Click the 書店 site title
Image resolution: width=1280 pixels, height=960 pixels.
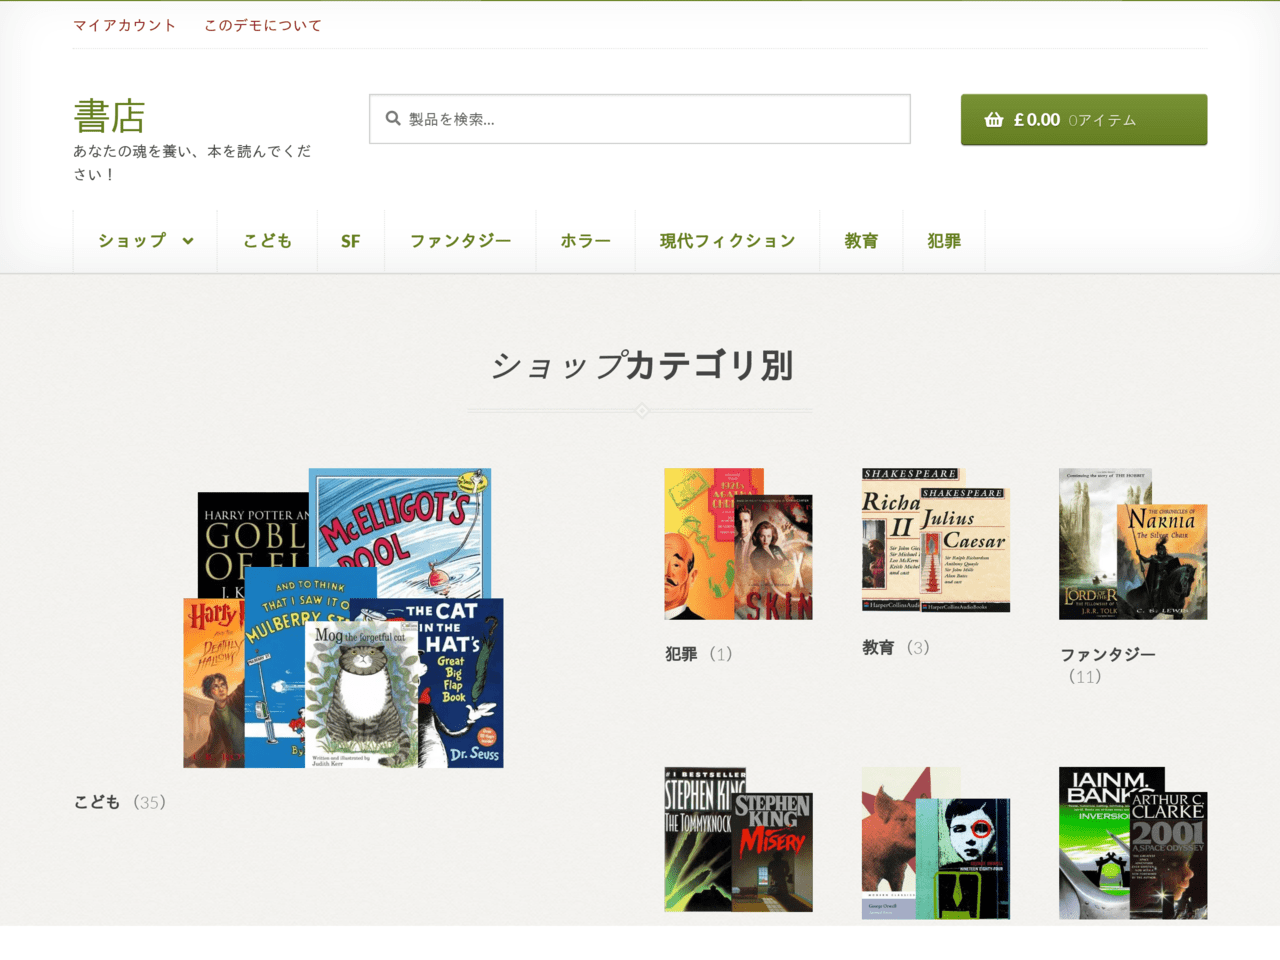109,116
